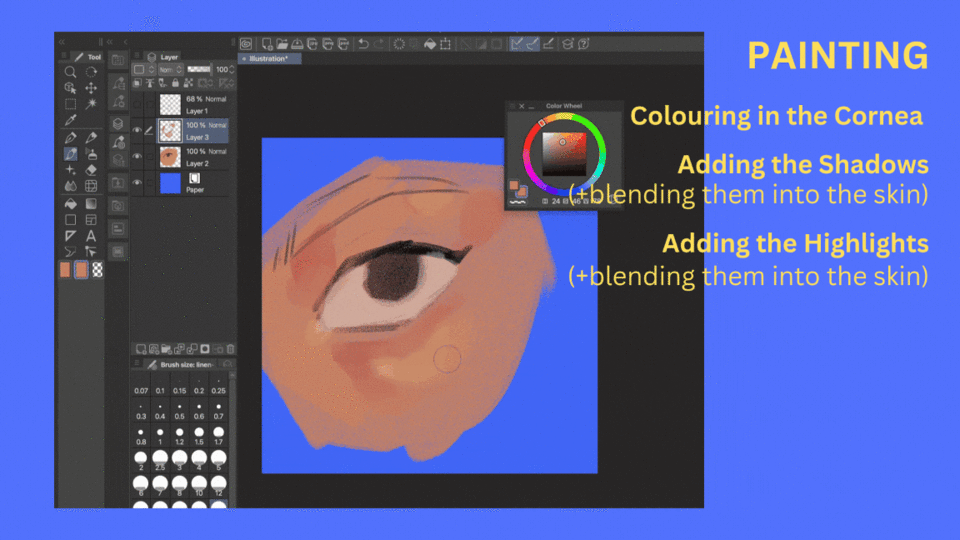Open the layer blending mode dropdown
This screenshot has width=960, height=540.
pyautogui.click(x=171, y=70)
